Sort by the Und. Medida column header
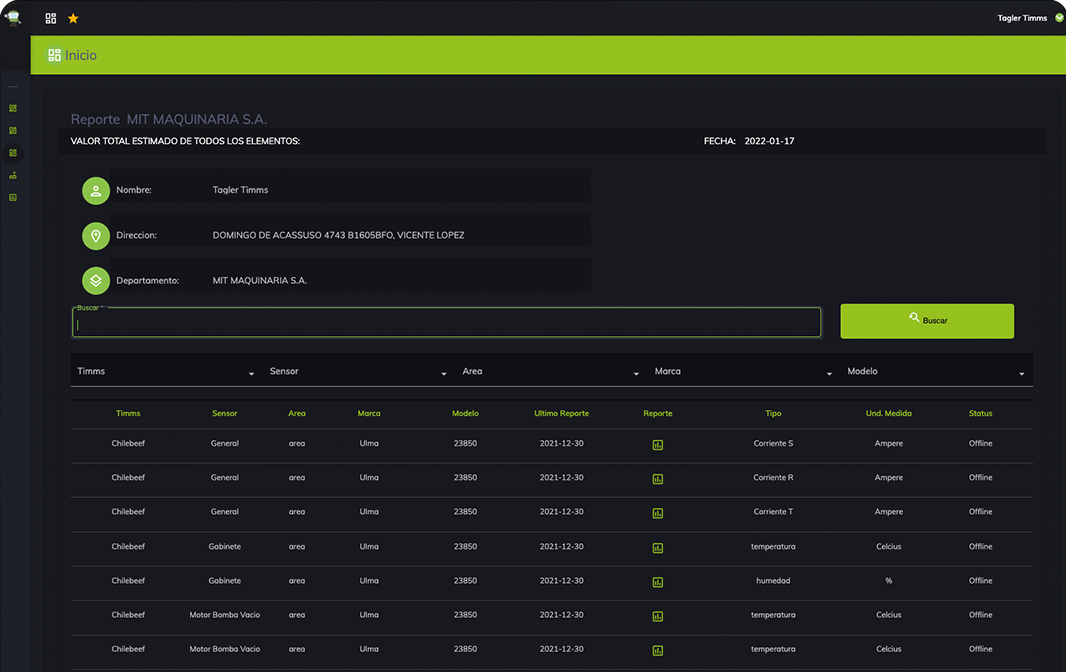 coord(889,414)
